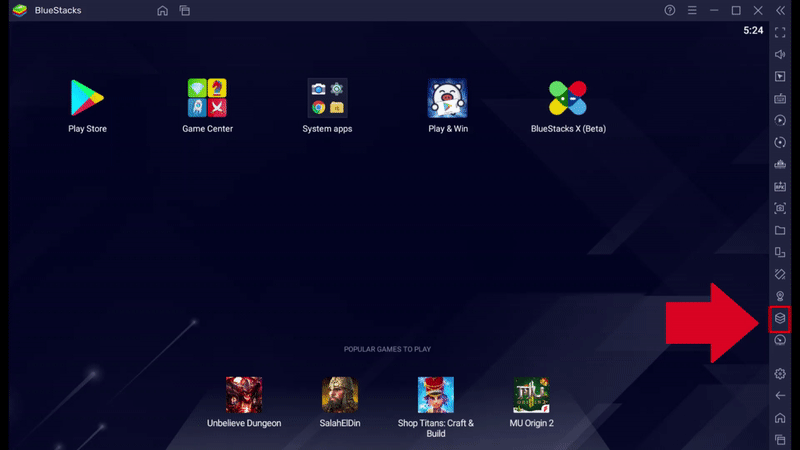
Task: Click the back arrow in sidebar
Action: 780,396
